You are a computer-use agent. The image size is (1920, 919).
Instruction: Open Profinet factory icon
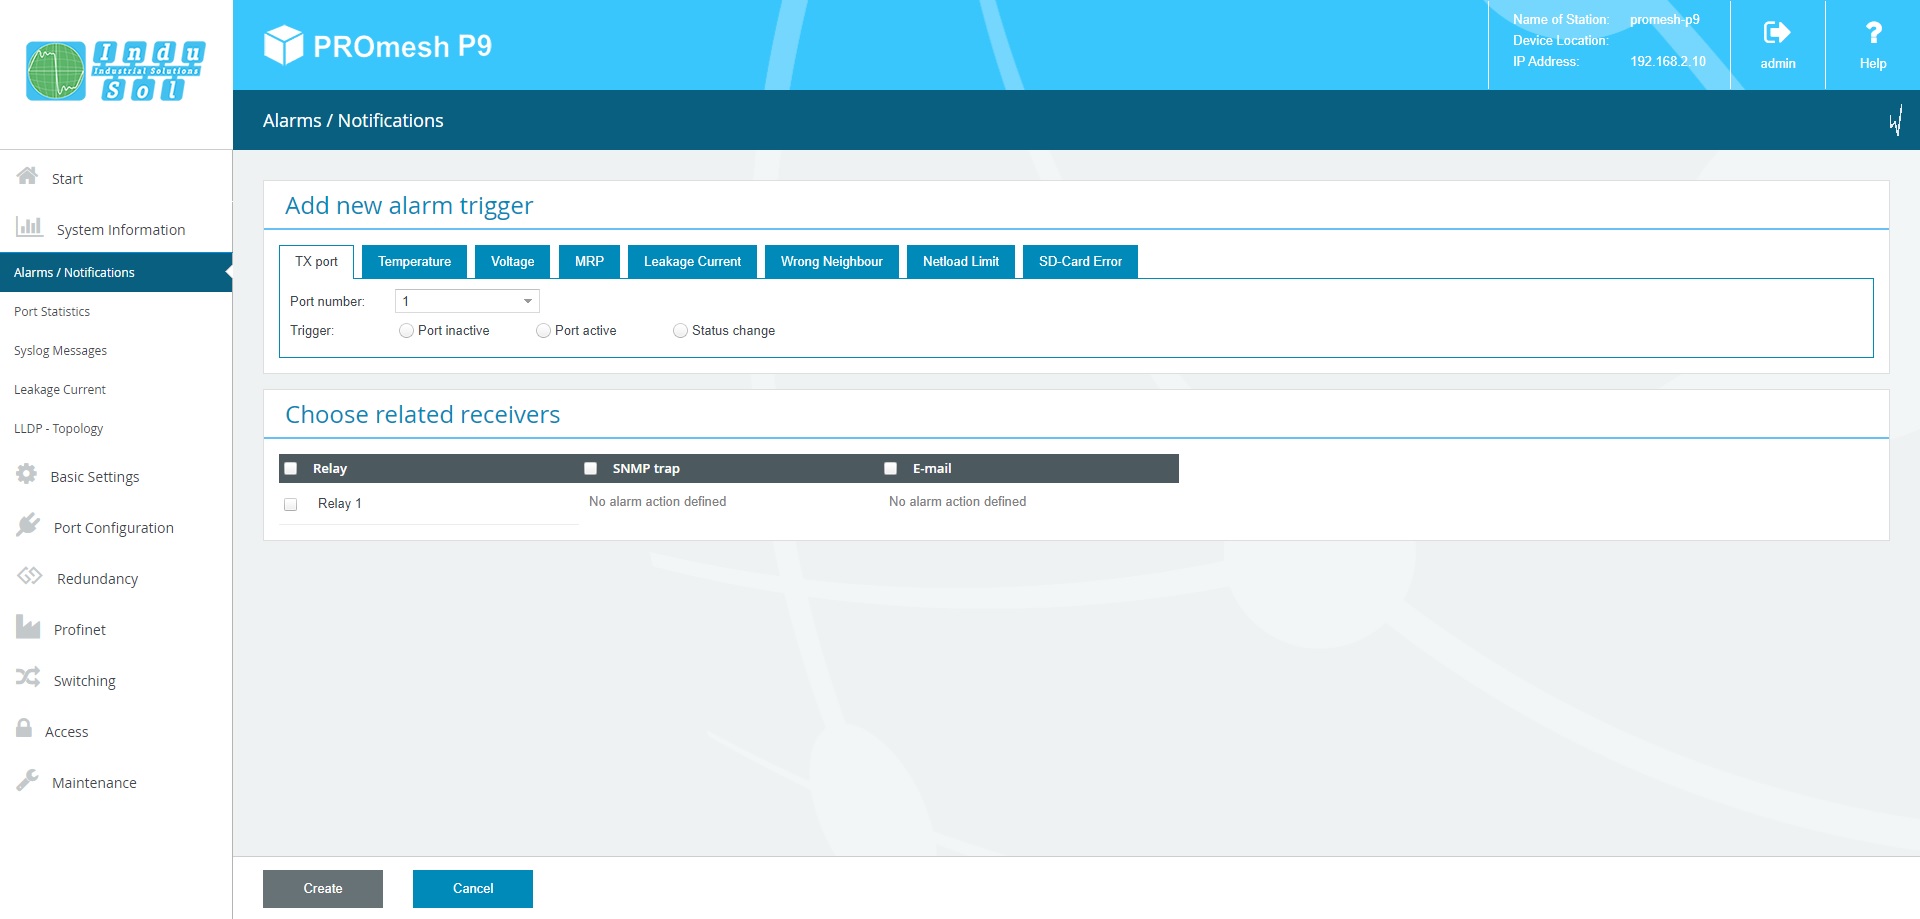[x=28, y=627]
